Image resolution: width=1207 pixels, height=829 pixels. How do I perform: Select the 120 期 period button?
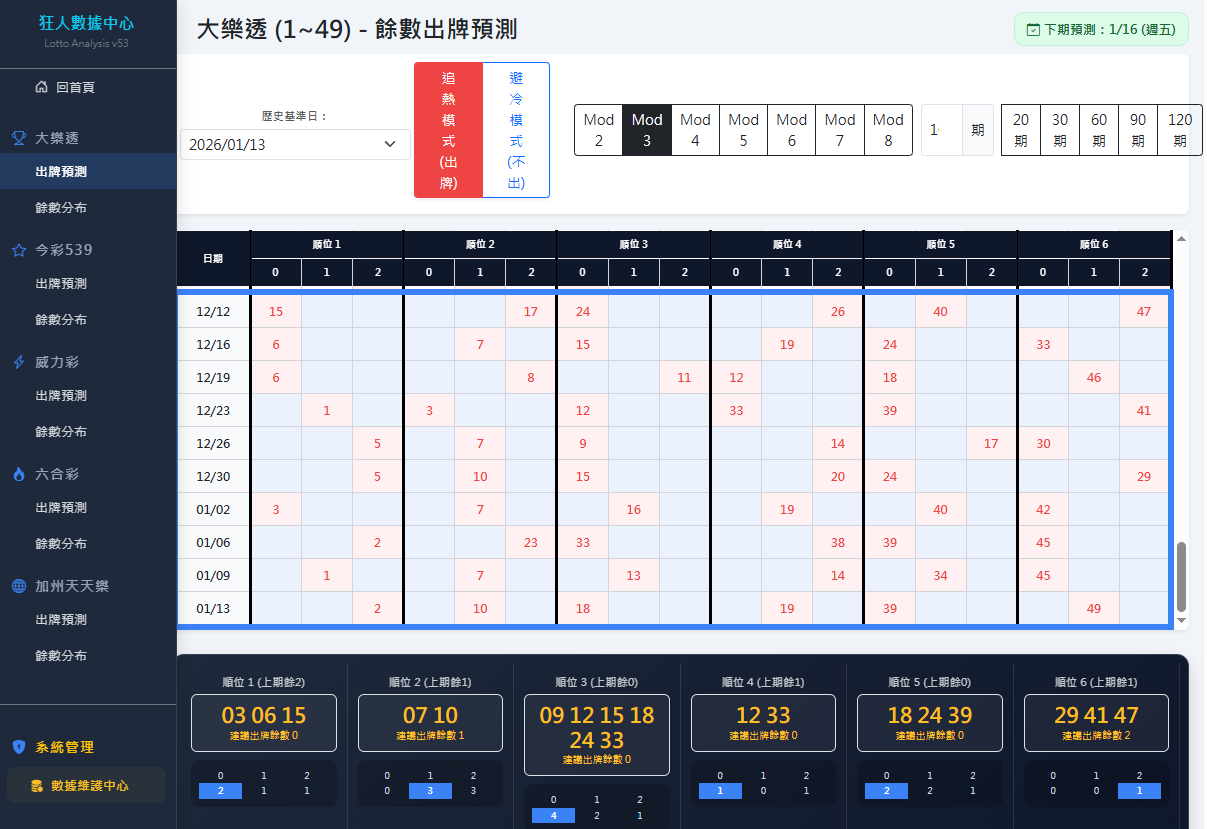click(x=1180, y=130)
